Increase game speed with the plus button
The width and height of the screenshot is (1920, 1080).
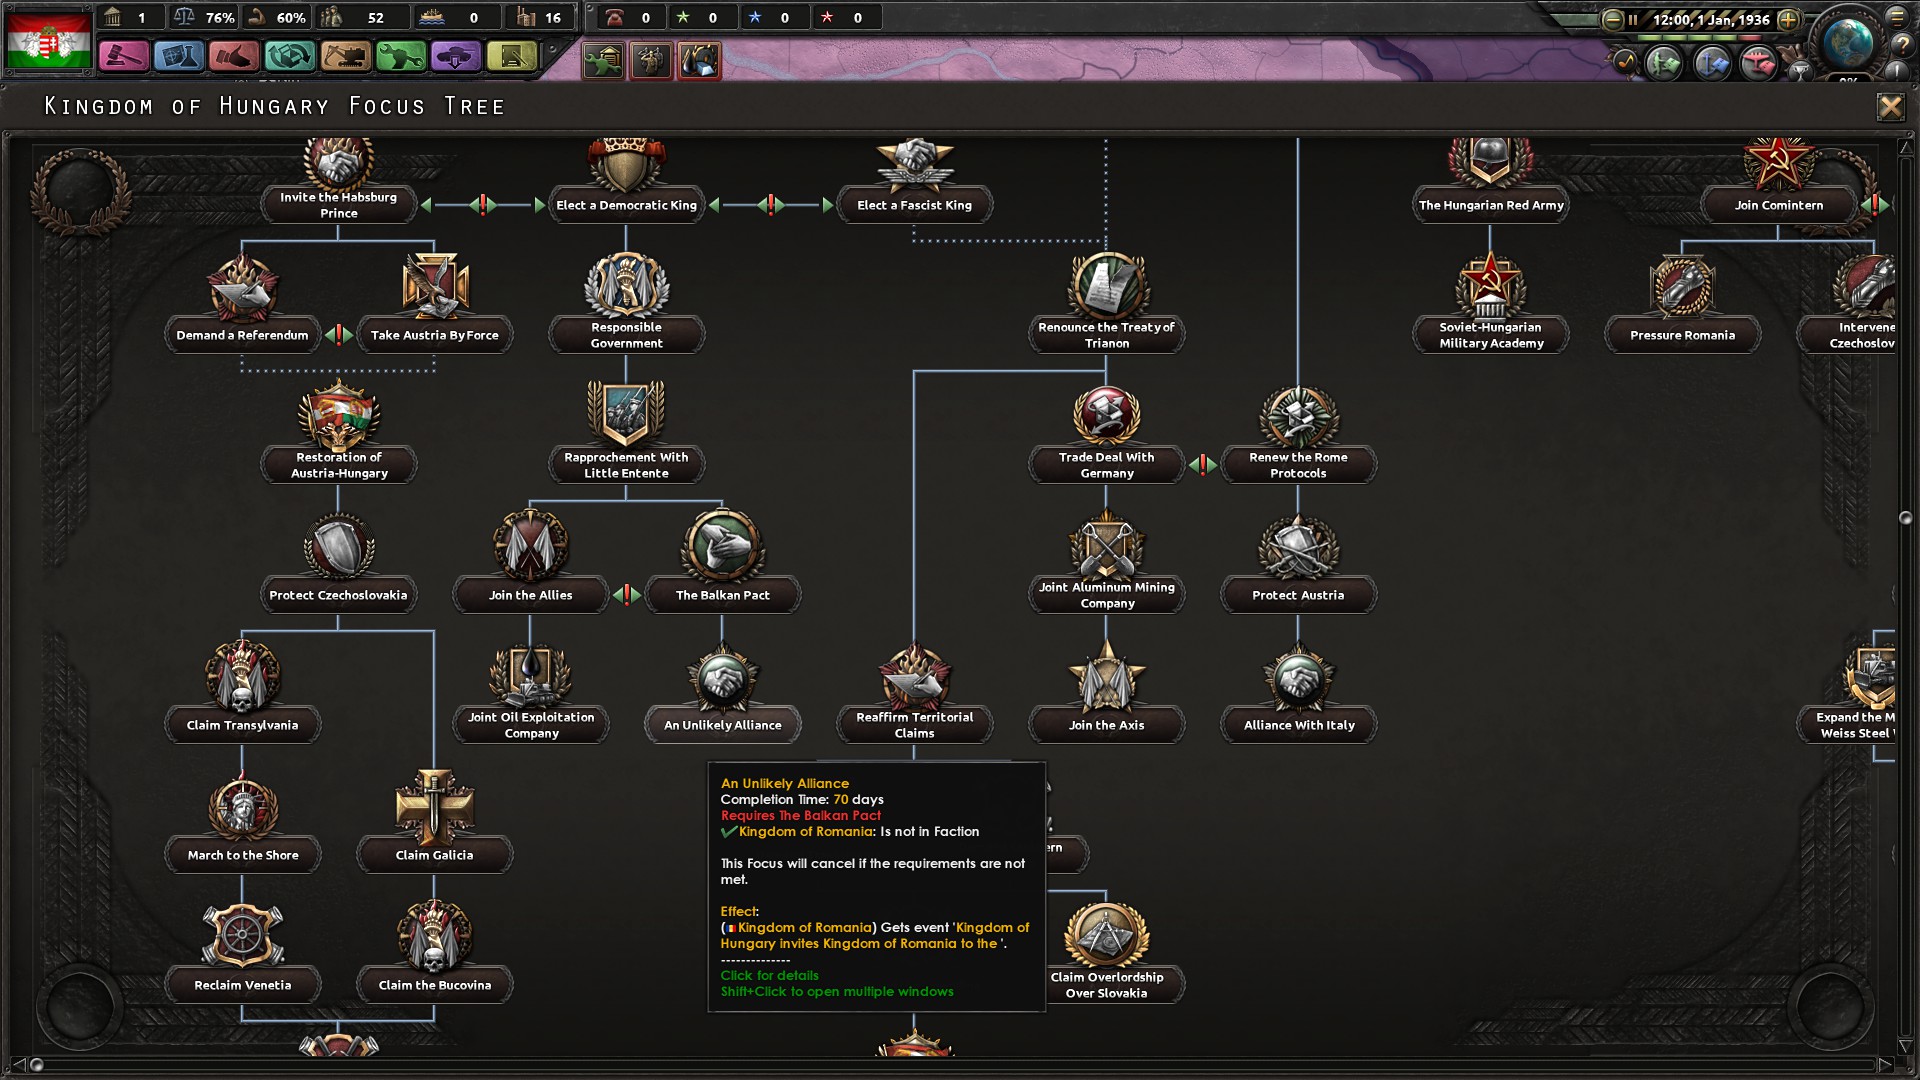pos(1789,19)
